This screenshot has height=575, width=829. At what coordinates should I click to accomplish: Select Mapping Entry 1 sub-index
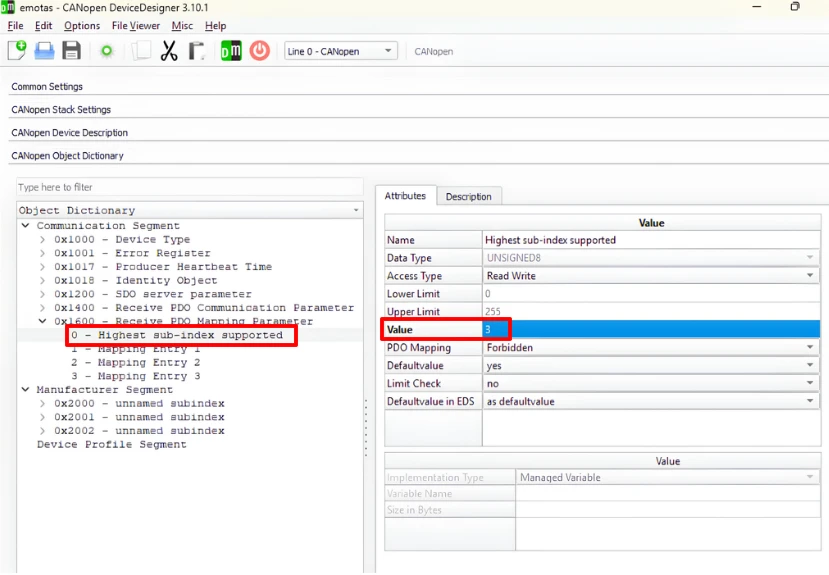point(136,349)
